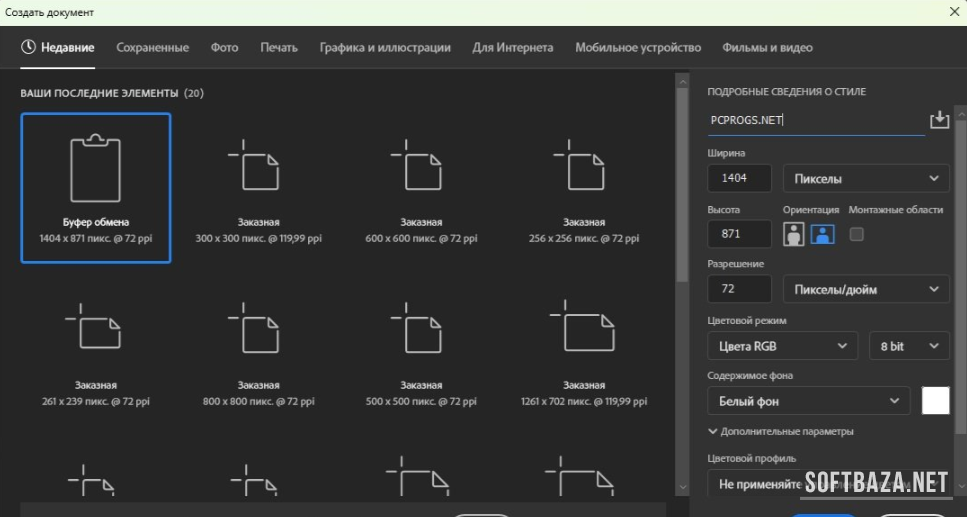Open the Photo presets tab
The image size is (967, 517).
[x=224, y=47]
